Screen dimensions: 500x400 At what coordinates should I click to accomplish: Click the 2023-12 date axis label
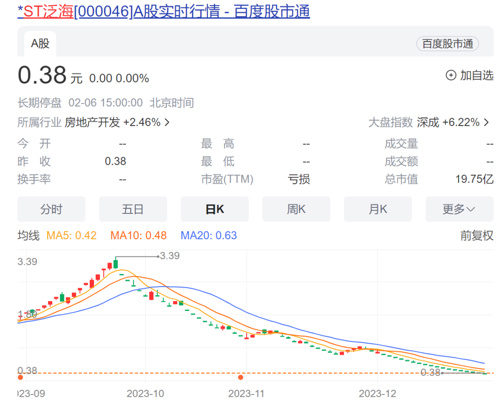pyautogui.click(x=377, y=394)
